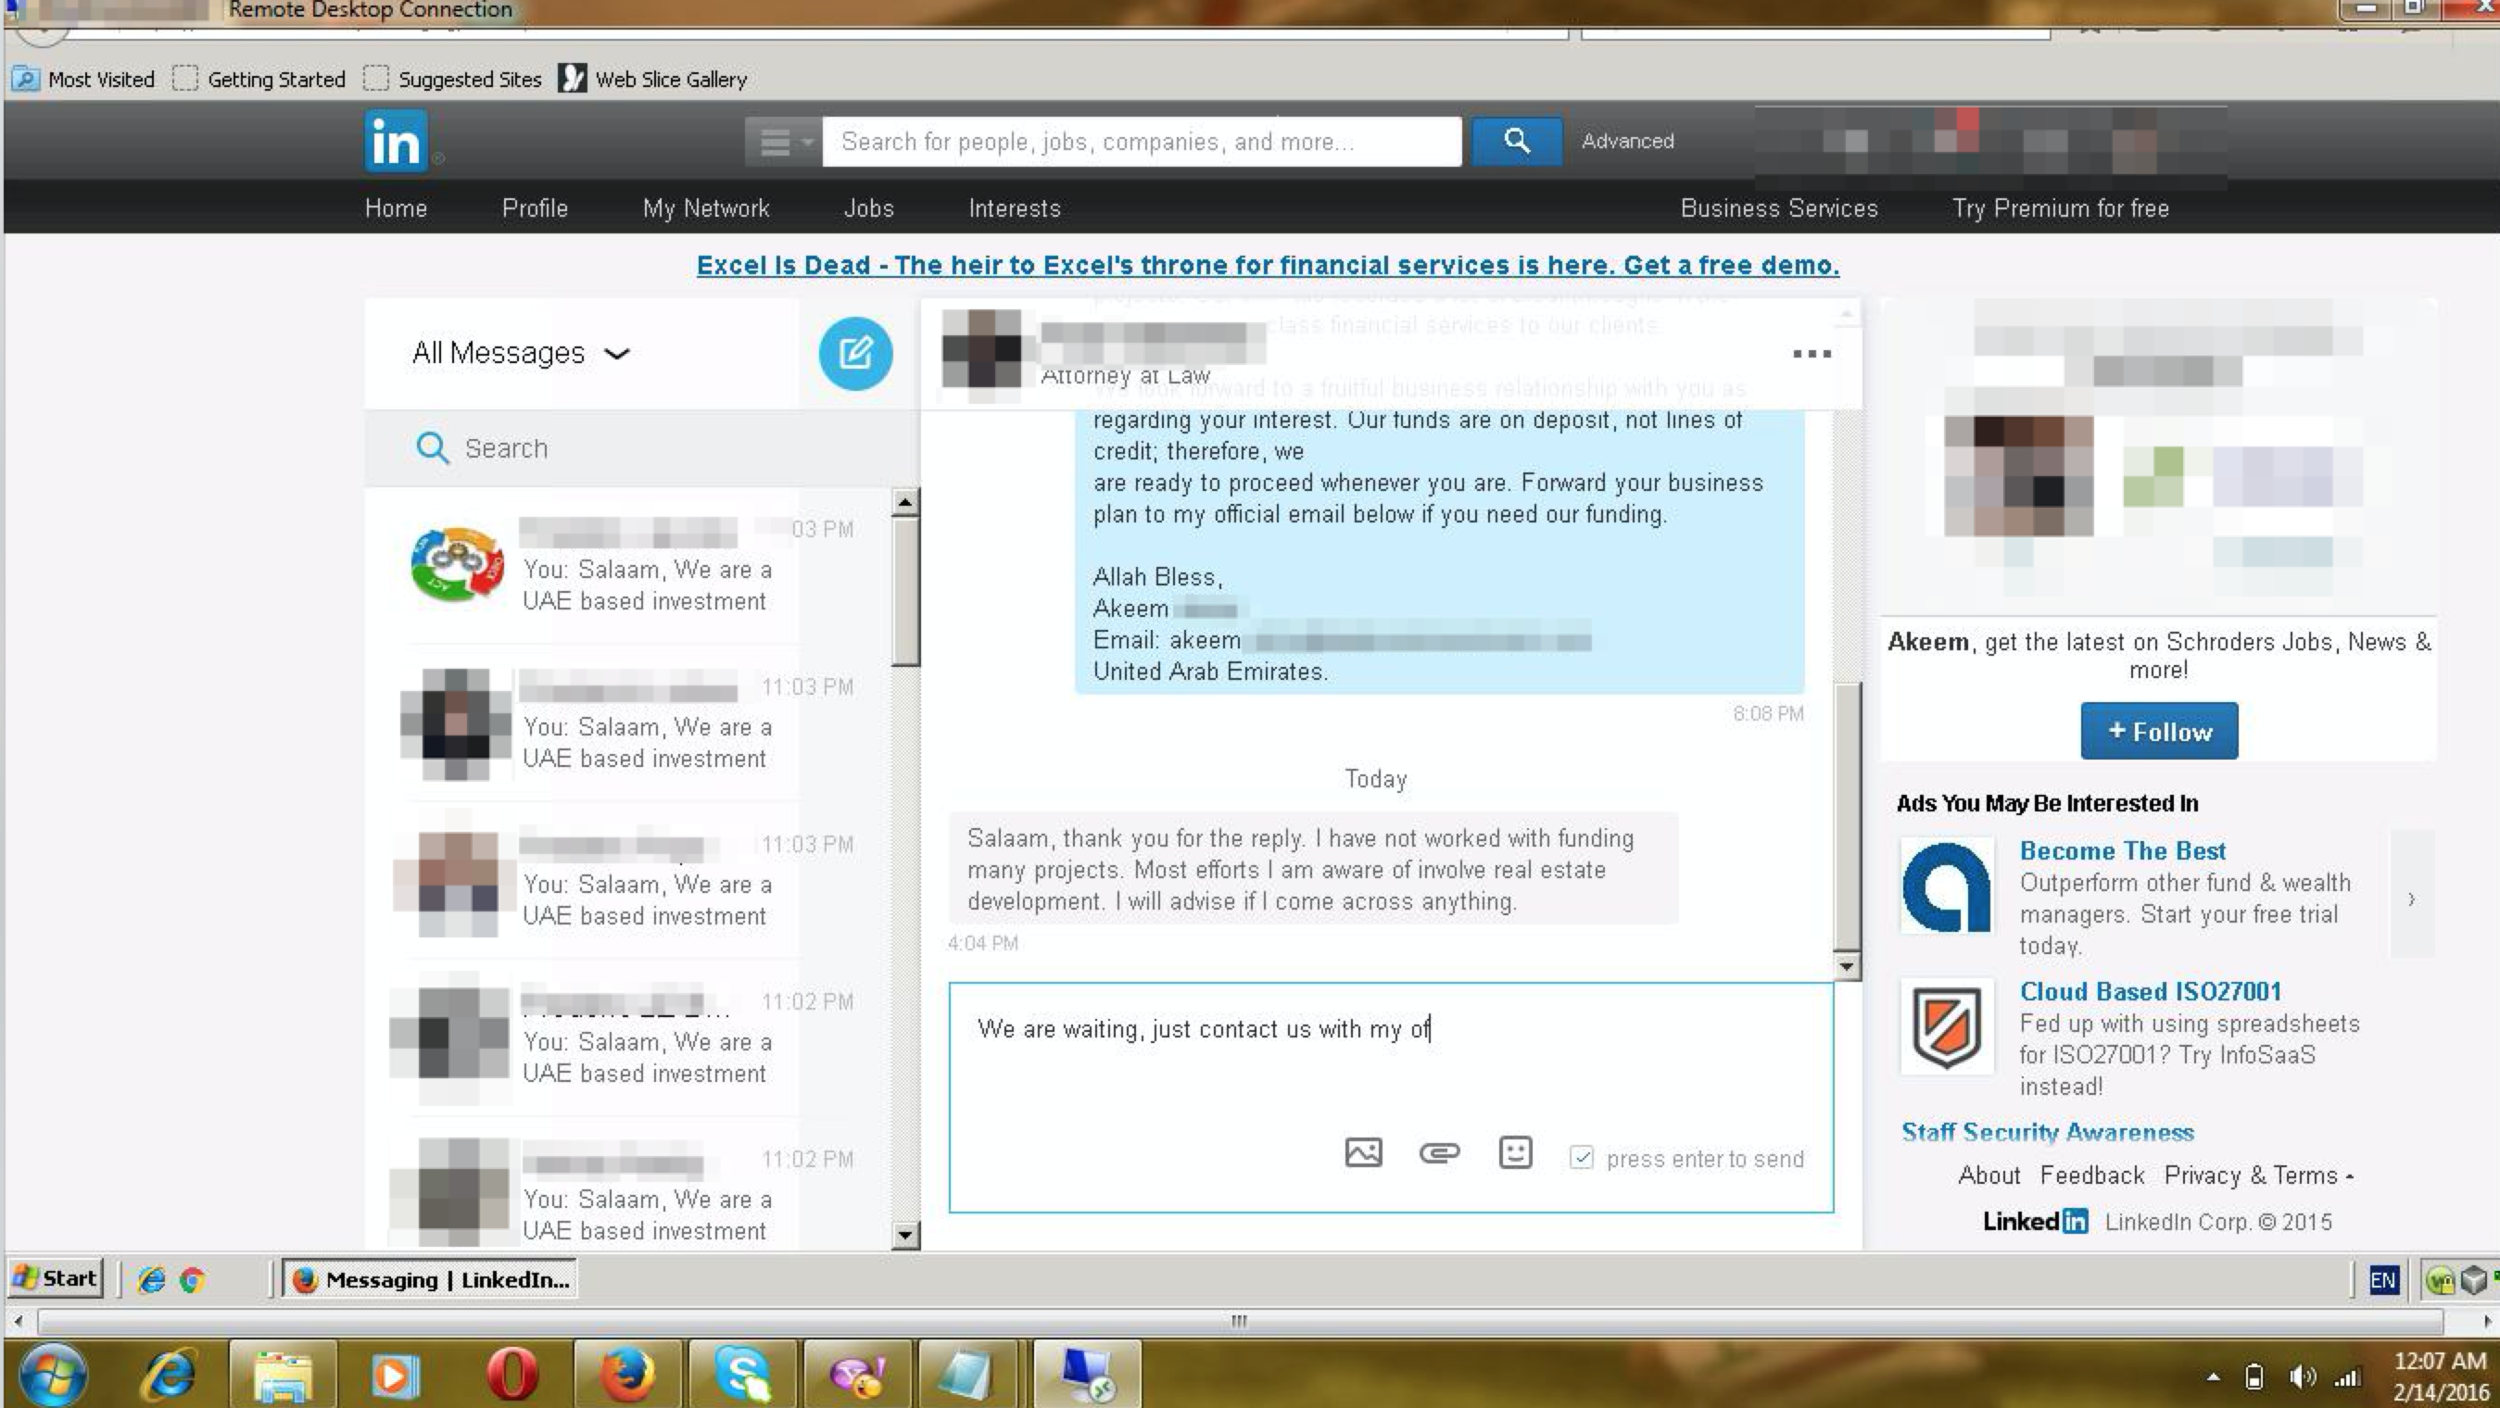Open My Network menu
Image resolution: width=2500 pixels, height=1408 pixels.
[x=706, y=208]
